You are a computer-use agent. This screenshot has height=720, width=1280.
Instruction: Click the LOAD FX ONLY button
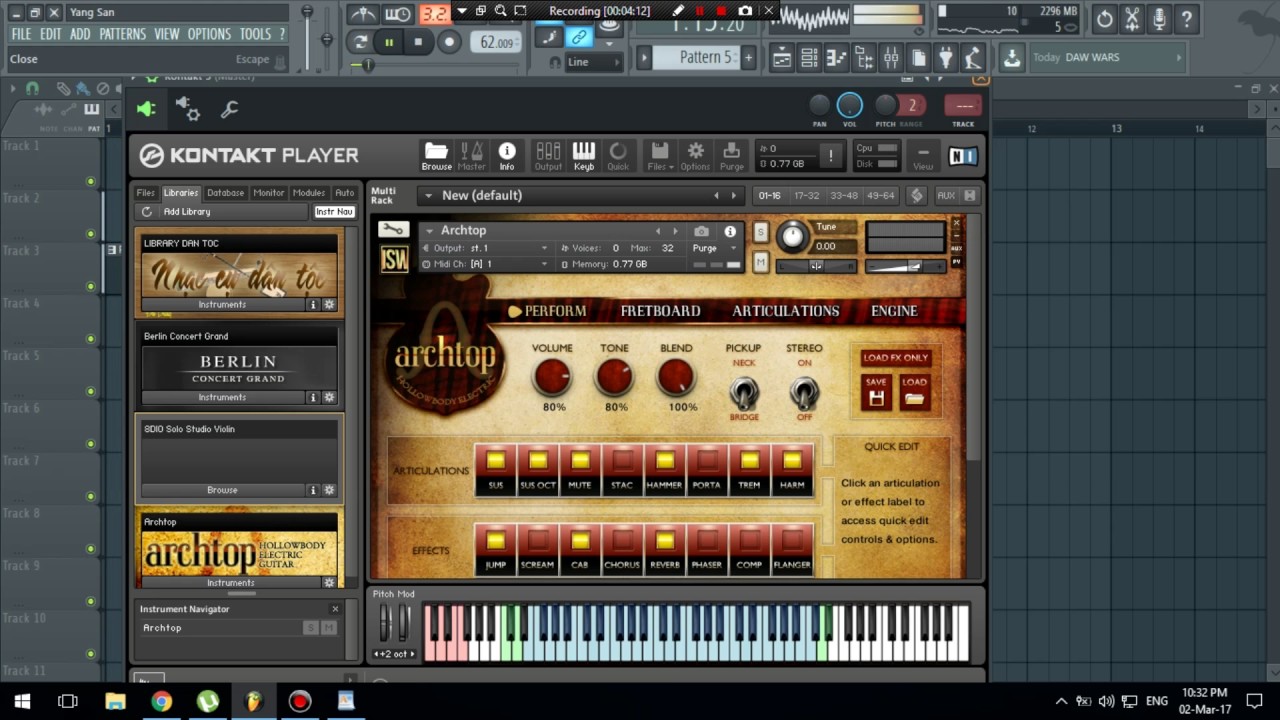895,358
